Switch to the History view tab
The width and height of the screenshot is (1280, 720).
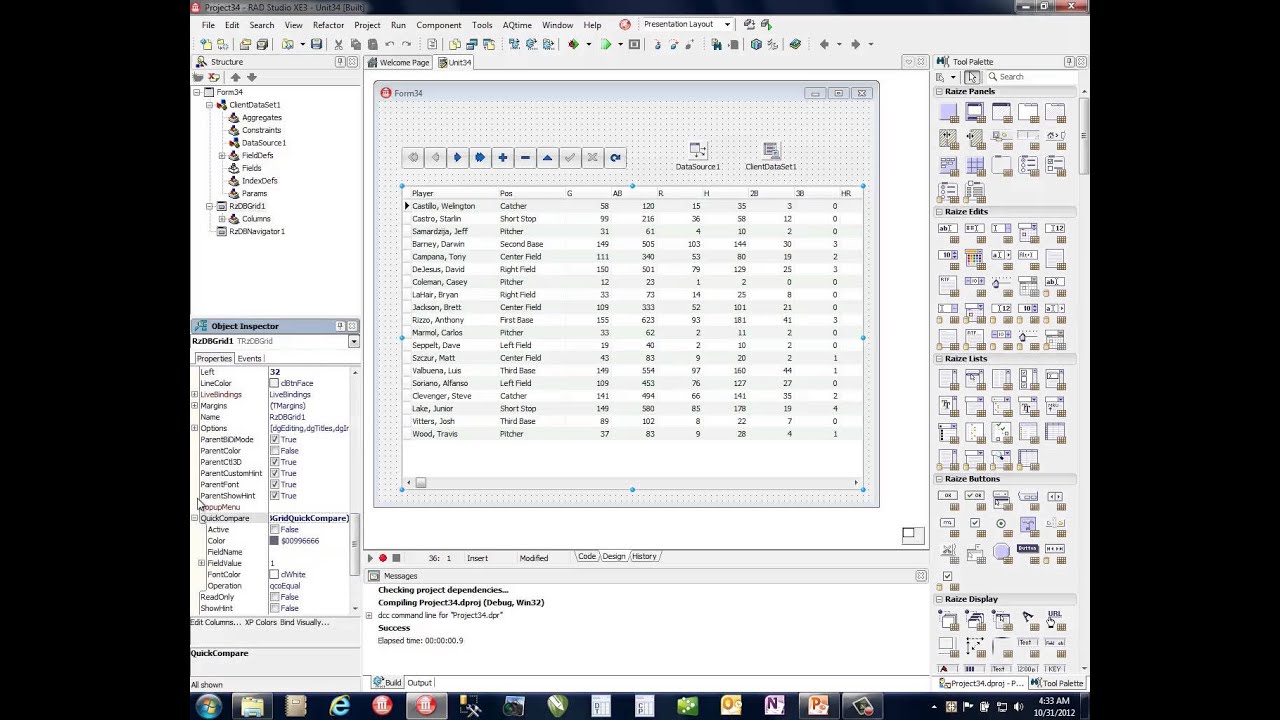pos(644,556)
